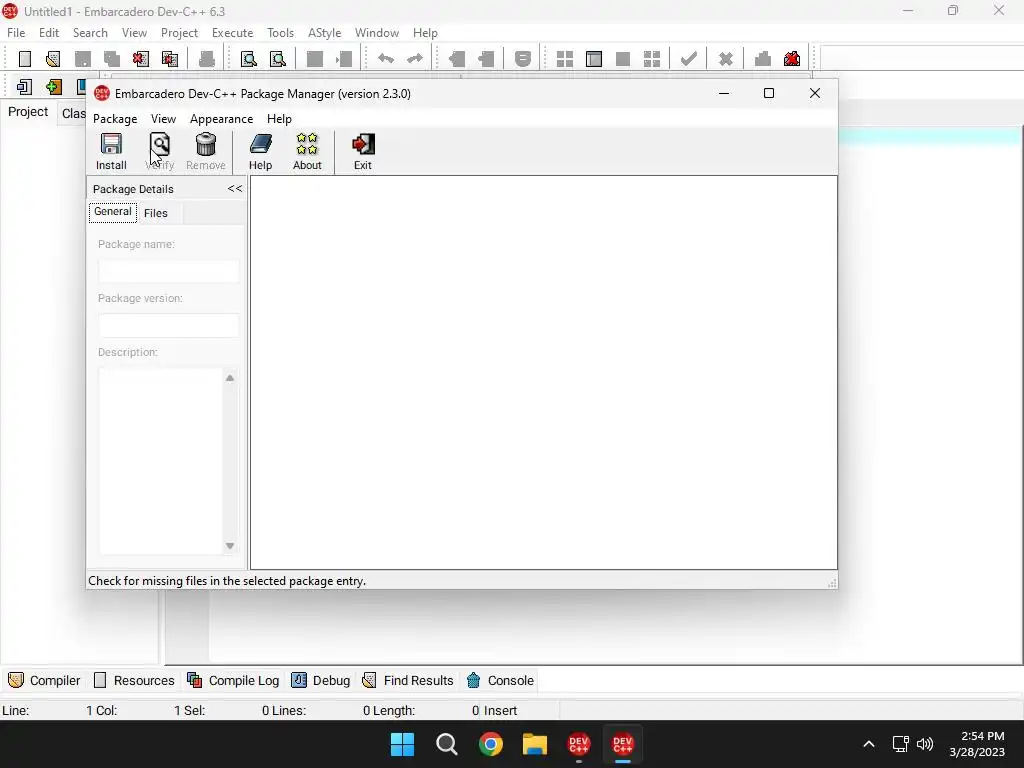Click the Save All icon in Dev-C++ toolbar
The height and width of the screenshot is (768, 1024).
pos(112,59)
